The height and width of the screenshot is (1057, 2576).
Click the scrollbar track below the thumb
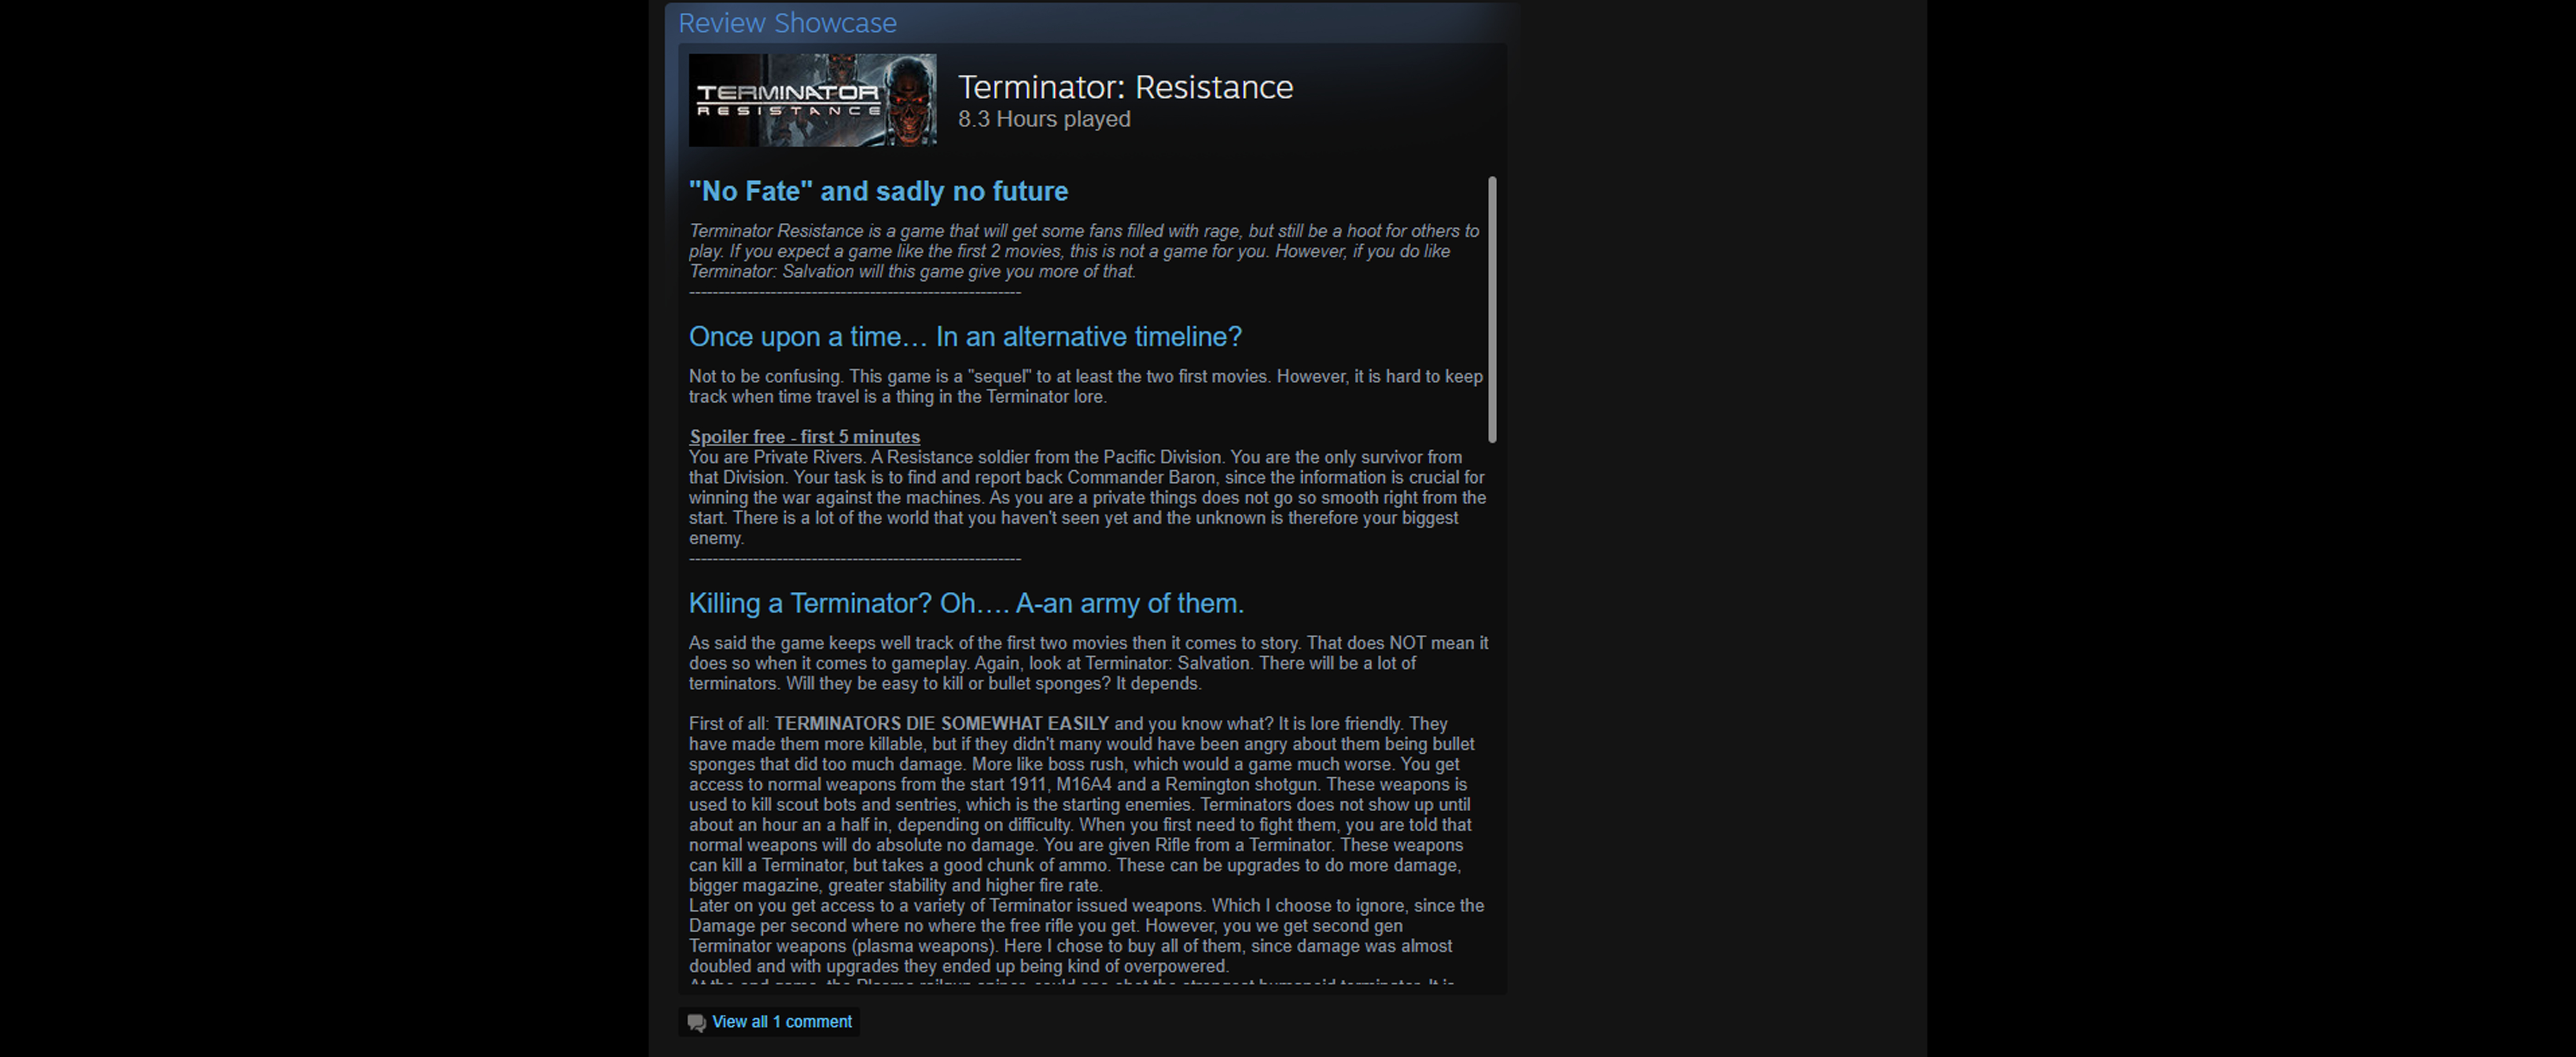(1492, 710)
